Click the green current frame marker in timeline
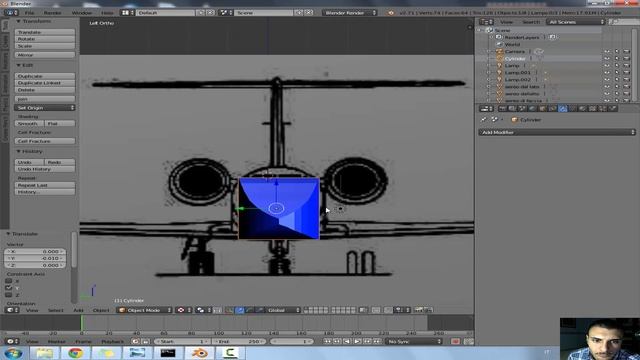This screenshot has width=640, height=360. click(81, 323)
